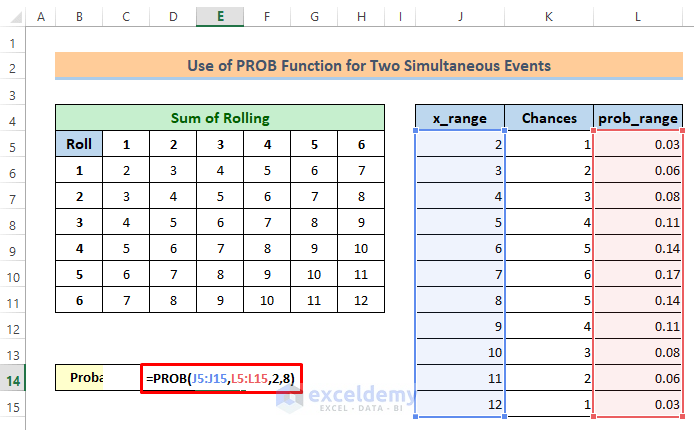
Task: Click the x_range header cell
Action: [x=460, y=118]
